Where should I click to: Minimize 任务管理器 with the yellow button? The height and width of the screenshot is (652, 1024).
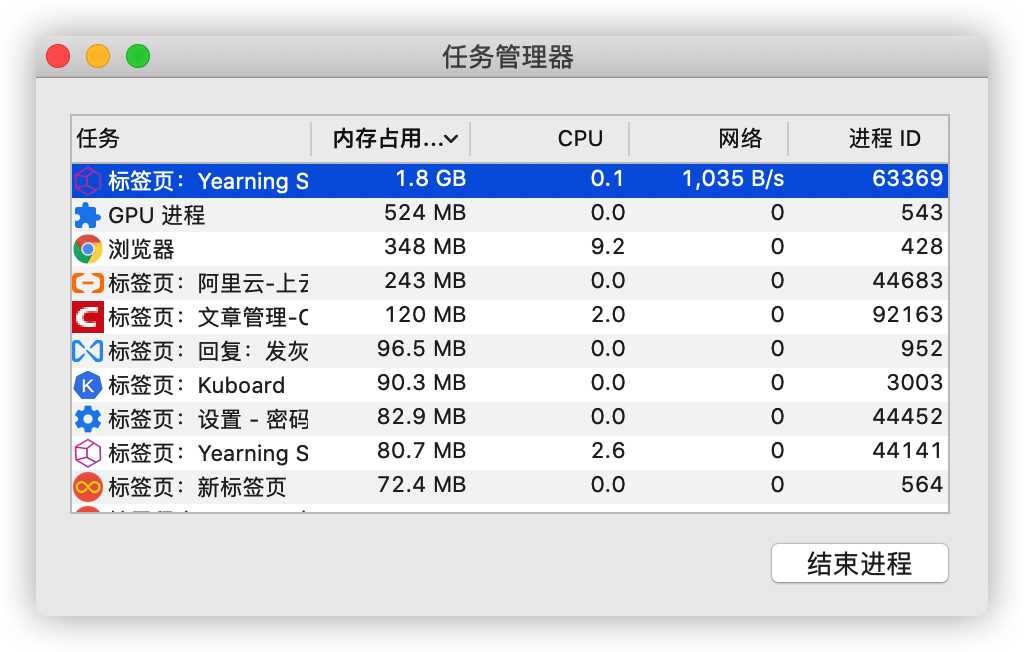coord(98,56)
